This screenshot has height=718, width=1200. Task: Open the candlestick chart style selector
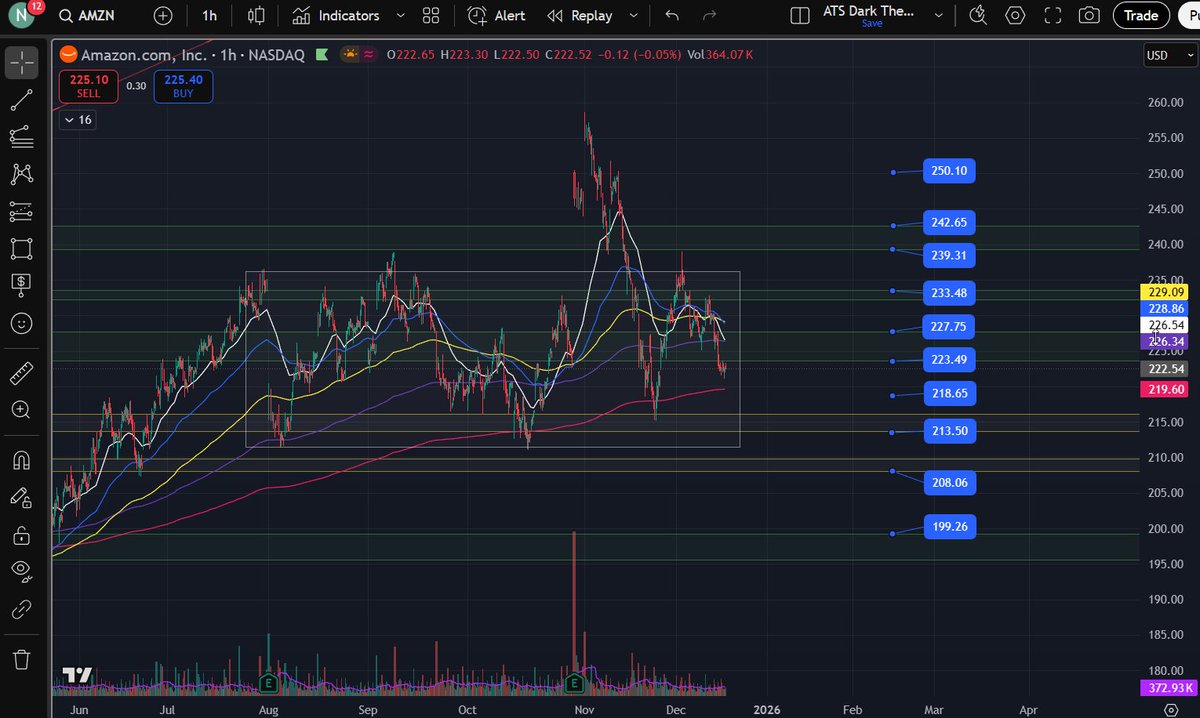[257, 16]
